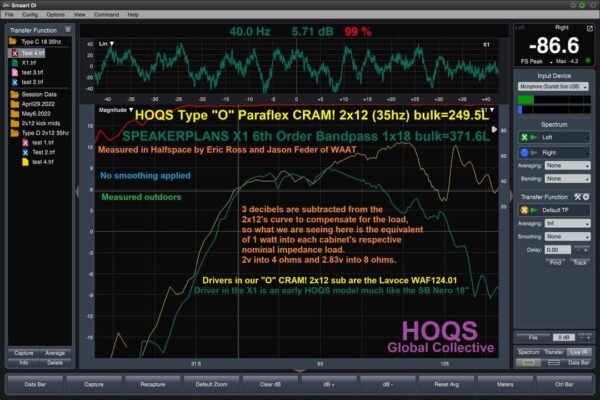Click the green trace icon of X1.trf
The height and width of the screenshot is (400, 600).
pos(15,63)
